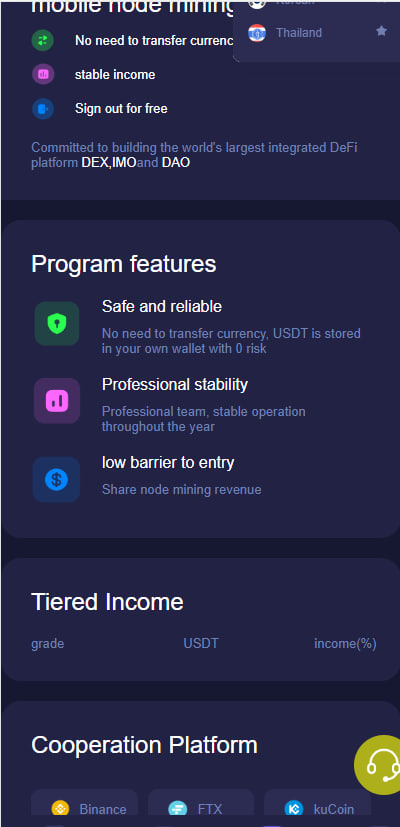Open the kuCoin cooperation platform

tap(318, 808)
